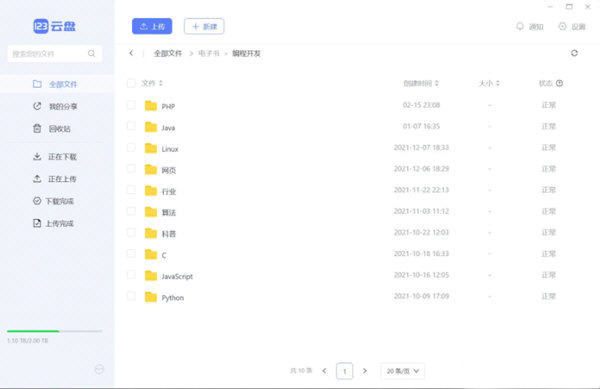The image size is (600, 389).
Task: Click the magnifier search icon
Action: click(91, 54)
